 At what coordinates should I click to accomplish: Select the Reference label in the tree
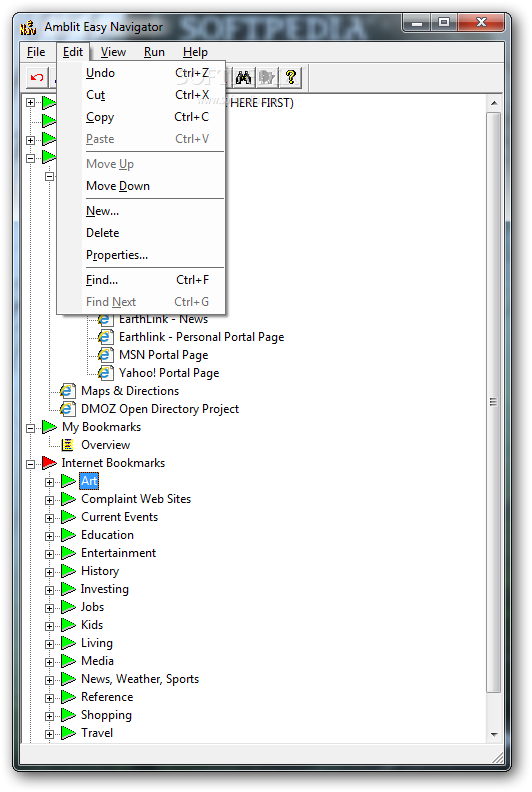pos(107,697)
